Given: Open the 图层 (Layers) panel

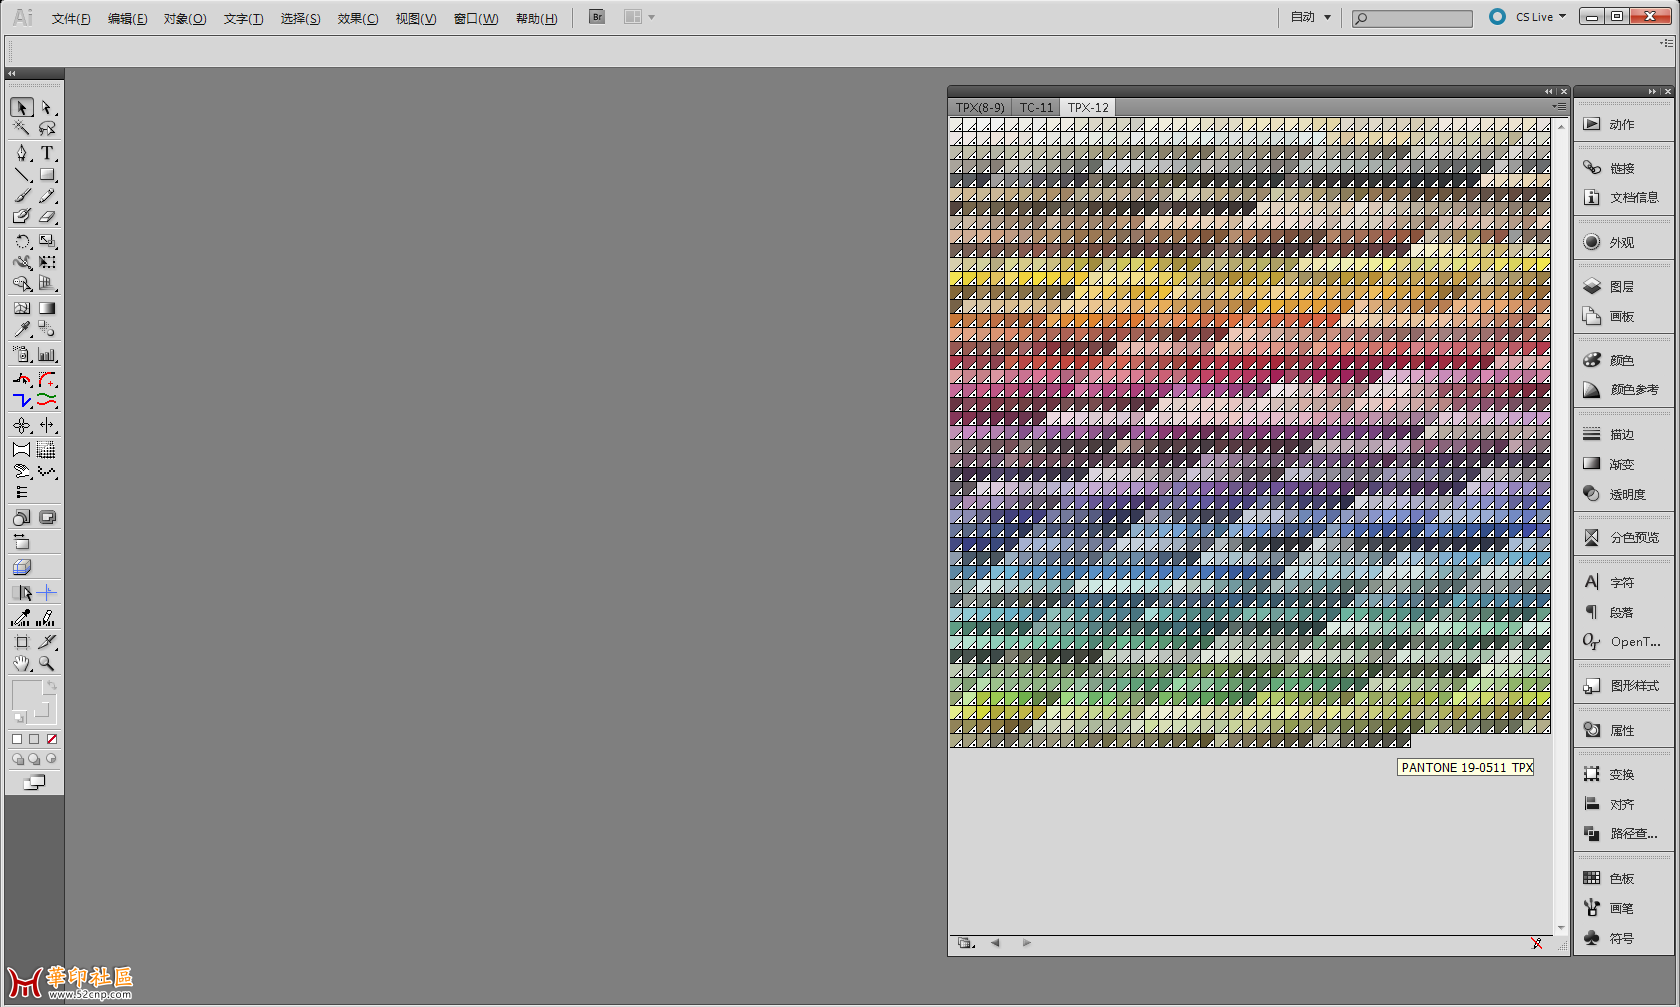Looking at the screenshot, I should (1622, 286).
